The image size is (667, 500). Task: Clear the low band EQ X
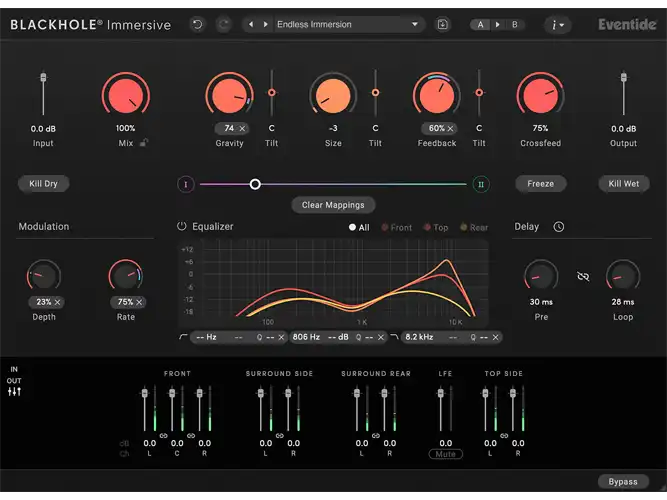click(x=281, y=337)
